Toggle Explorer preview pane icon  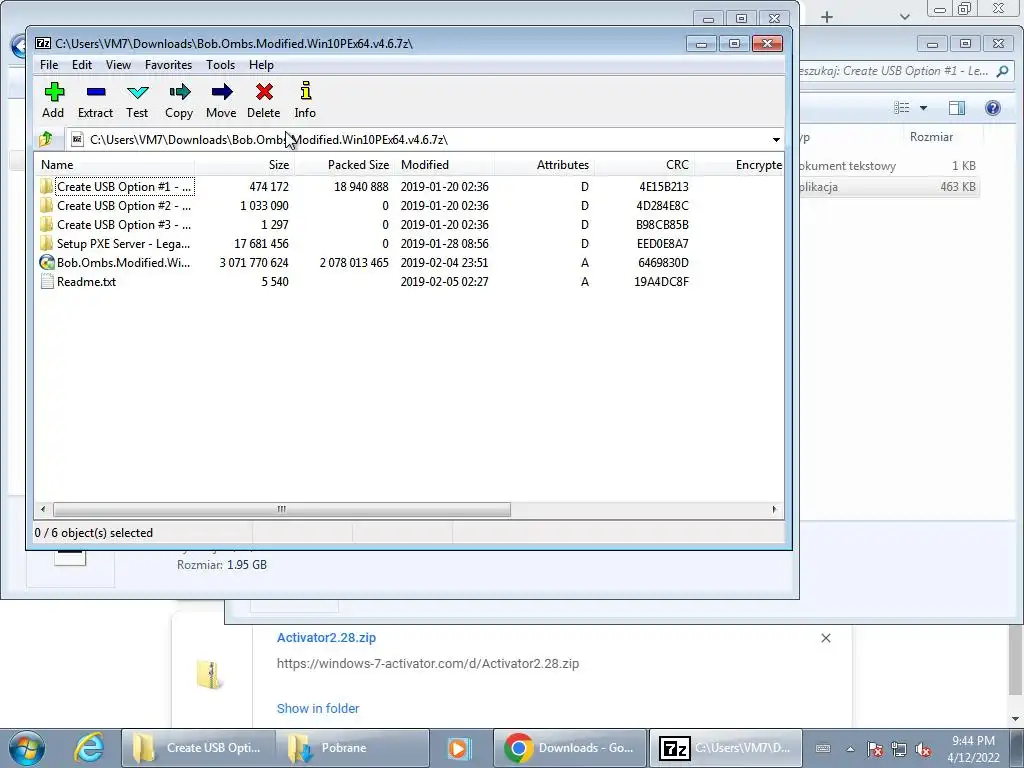coord(957,108)
